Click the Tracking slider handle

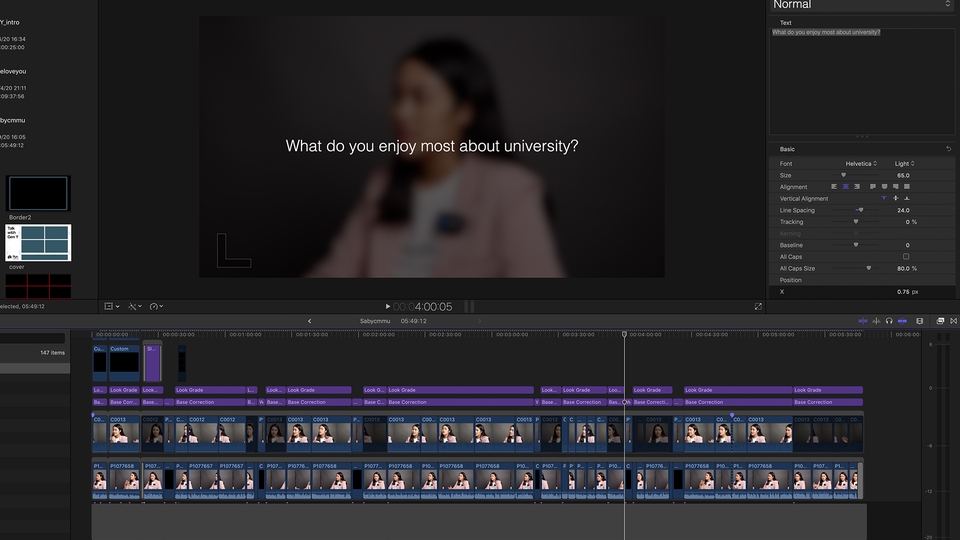tap(856, 222)
